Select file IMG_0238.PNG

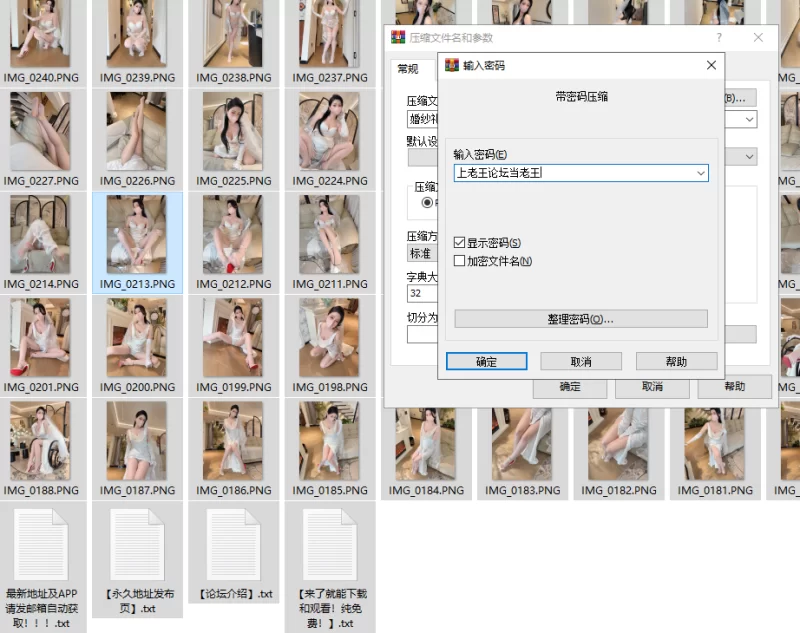coord(233,43)
